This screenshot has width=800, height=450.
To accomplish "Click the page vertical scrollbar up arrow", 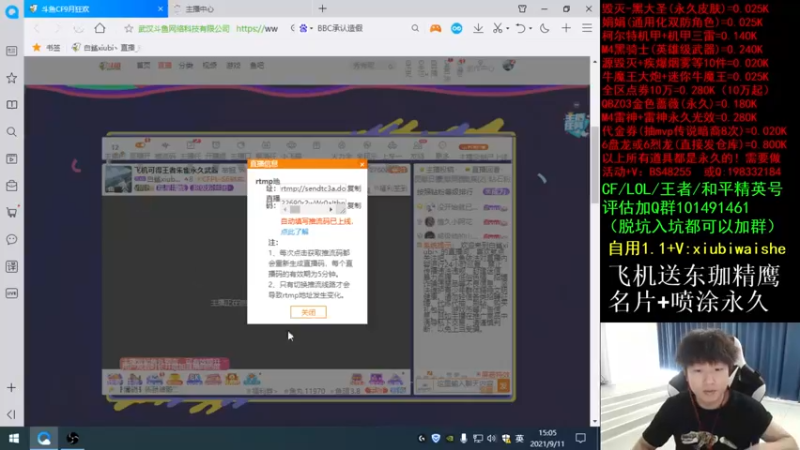I will [594, 62].
